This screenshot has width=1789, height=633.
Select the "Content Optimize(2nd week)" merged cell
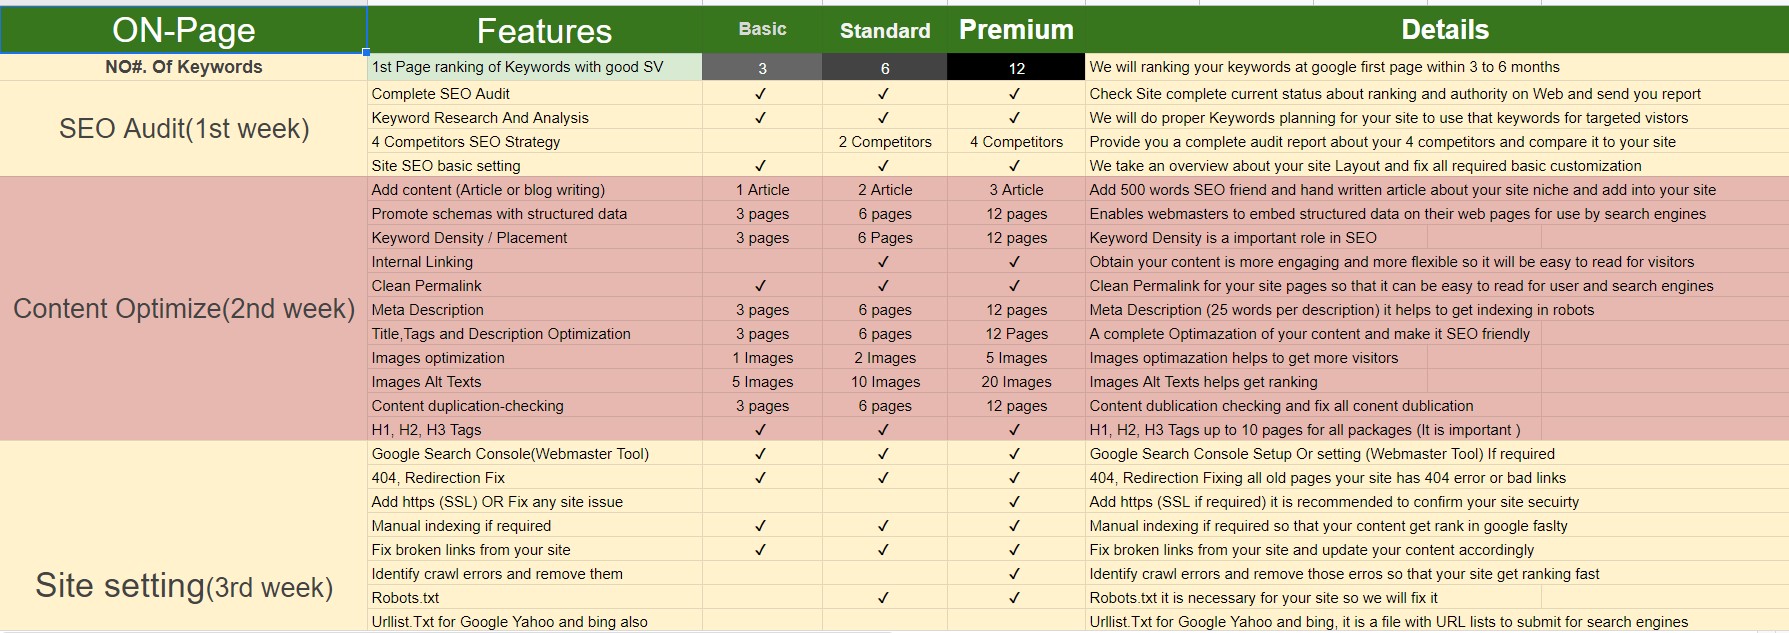pos(184,309)
